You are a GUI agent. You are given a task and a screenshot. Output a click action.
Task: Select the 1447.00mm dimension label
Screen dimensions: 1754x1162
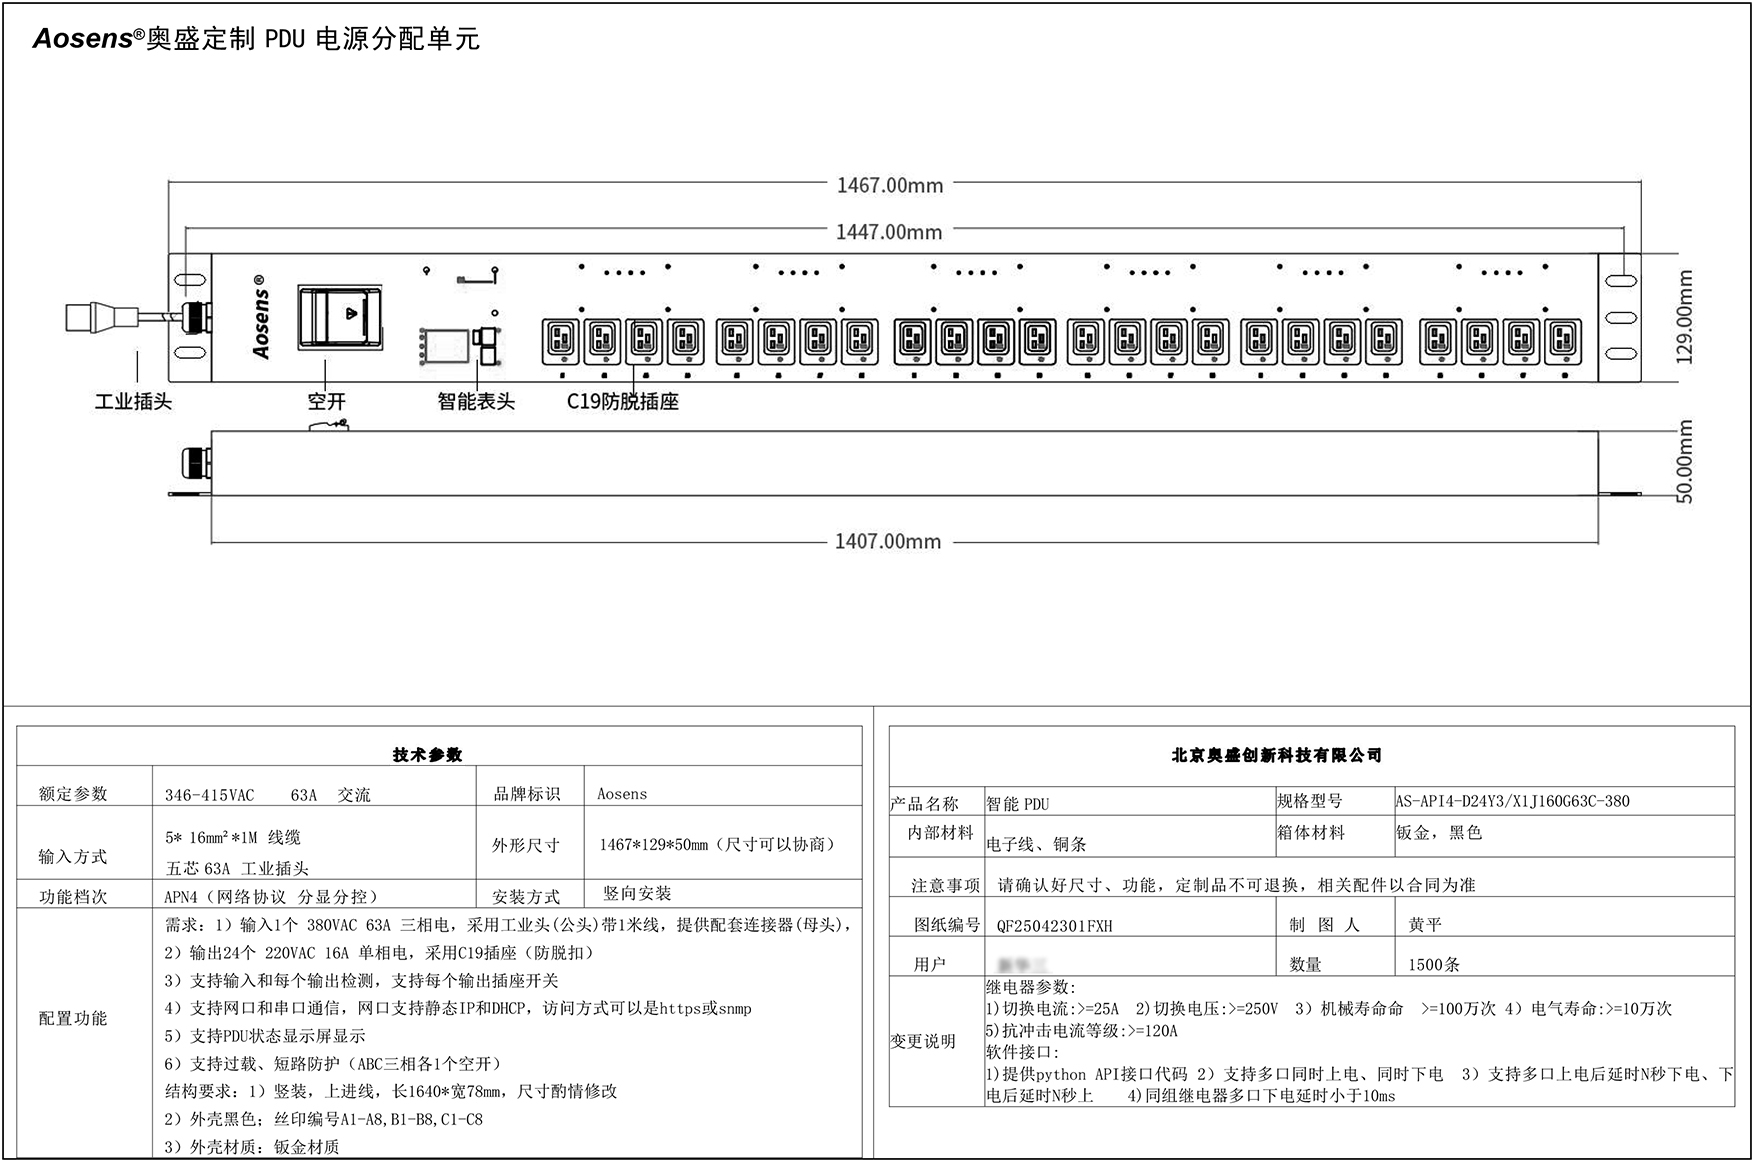pos(889,232)
